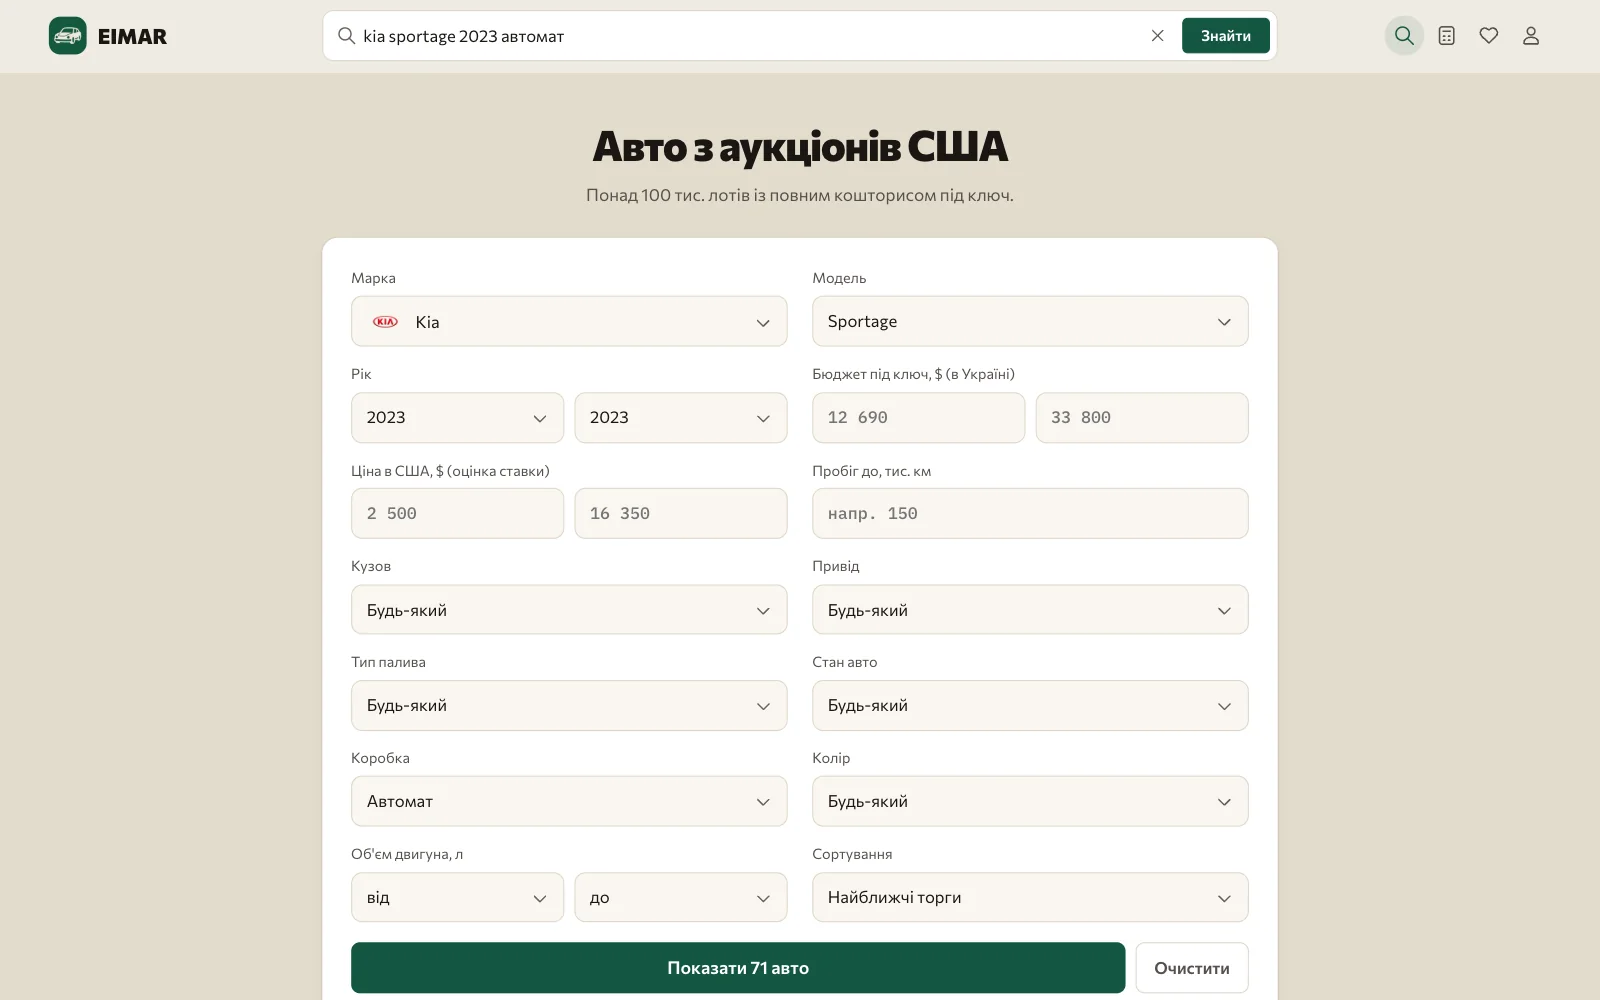
Task: Open the user profile icon
Action: point(1531,36)
